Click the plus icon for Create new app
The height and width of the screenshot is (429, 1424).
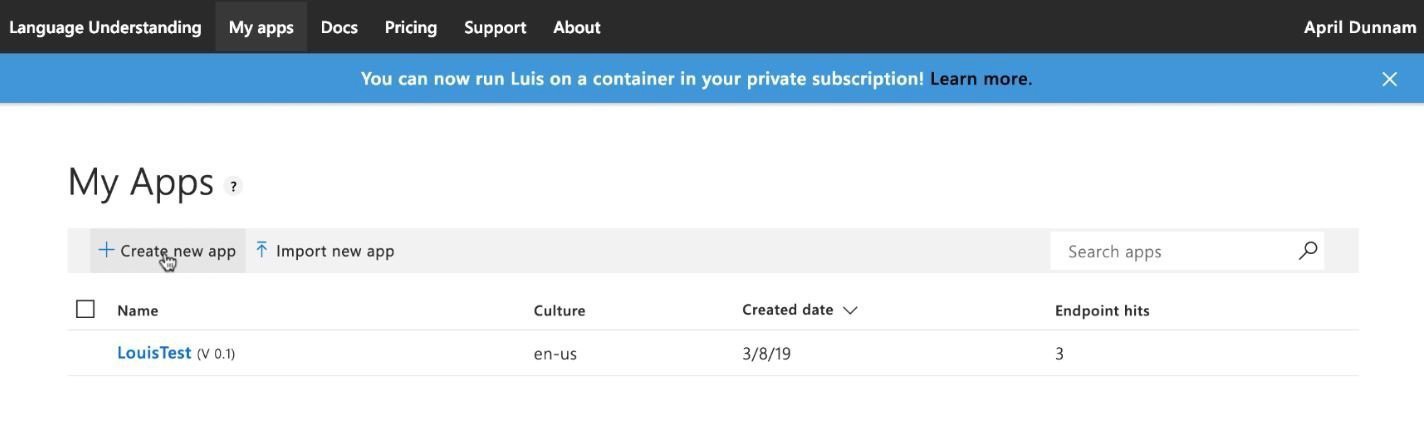coord(106,250)
